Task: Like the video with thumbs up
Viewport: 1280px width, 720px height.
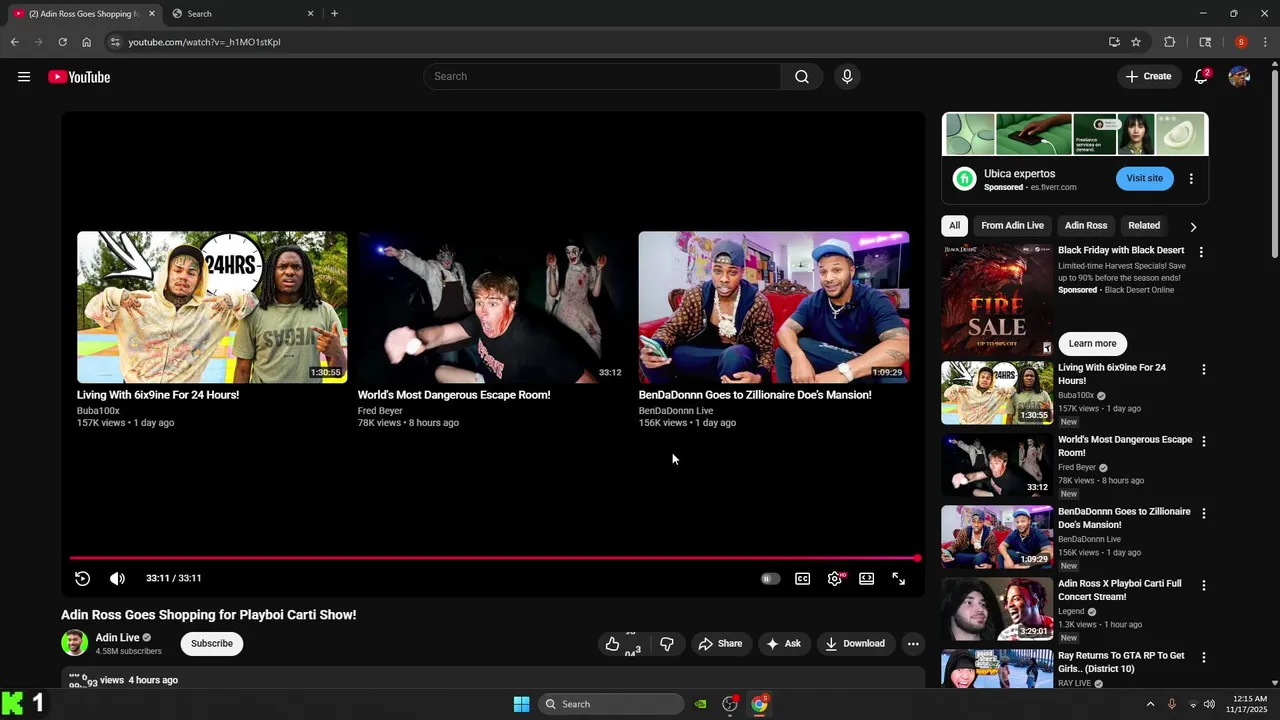Action: (x=613, y=644)
